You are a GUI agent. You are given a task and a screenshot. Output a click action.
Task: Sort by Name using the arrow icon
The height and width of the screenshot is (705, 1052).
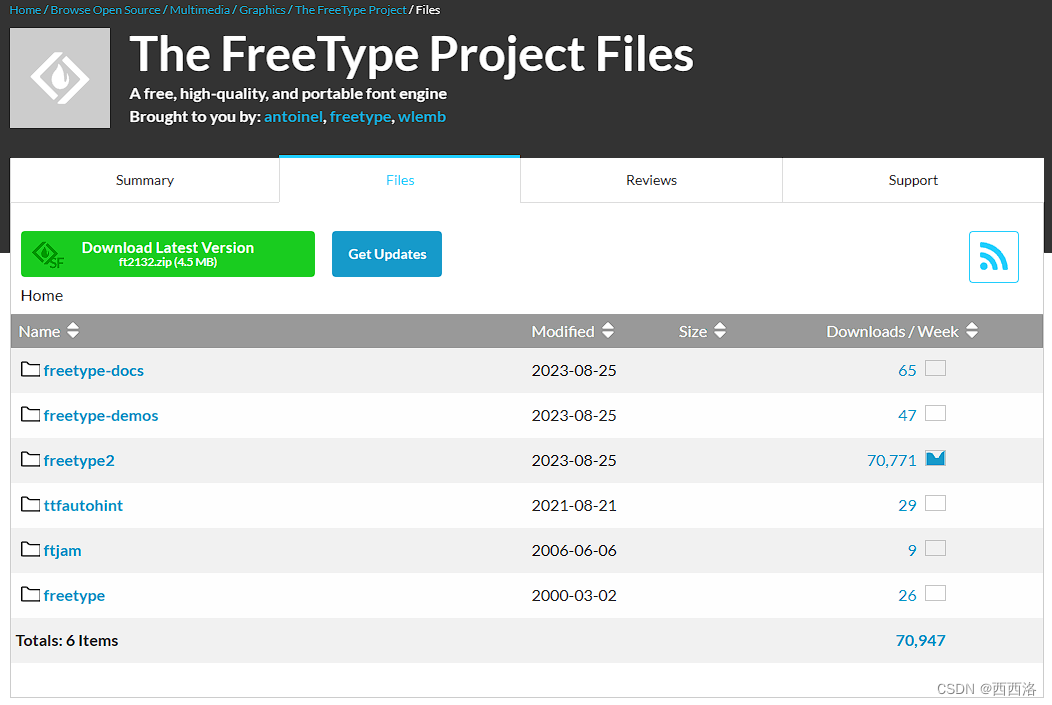click(x=73, y=331)
